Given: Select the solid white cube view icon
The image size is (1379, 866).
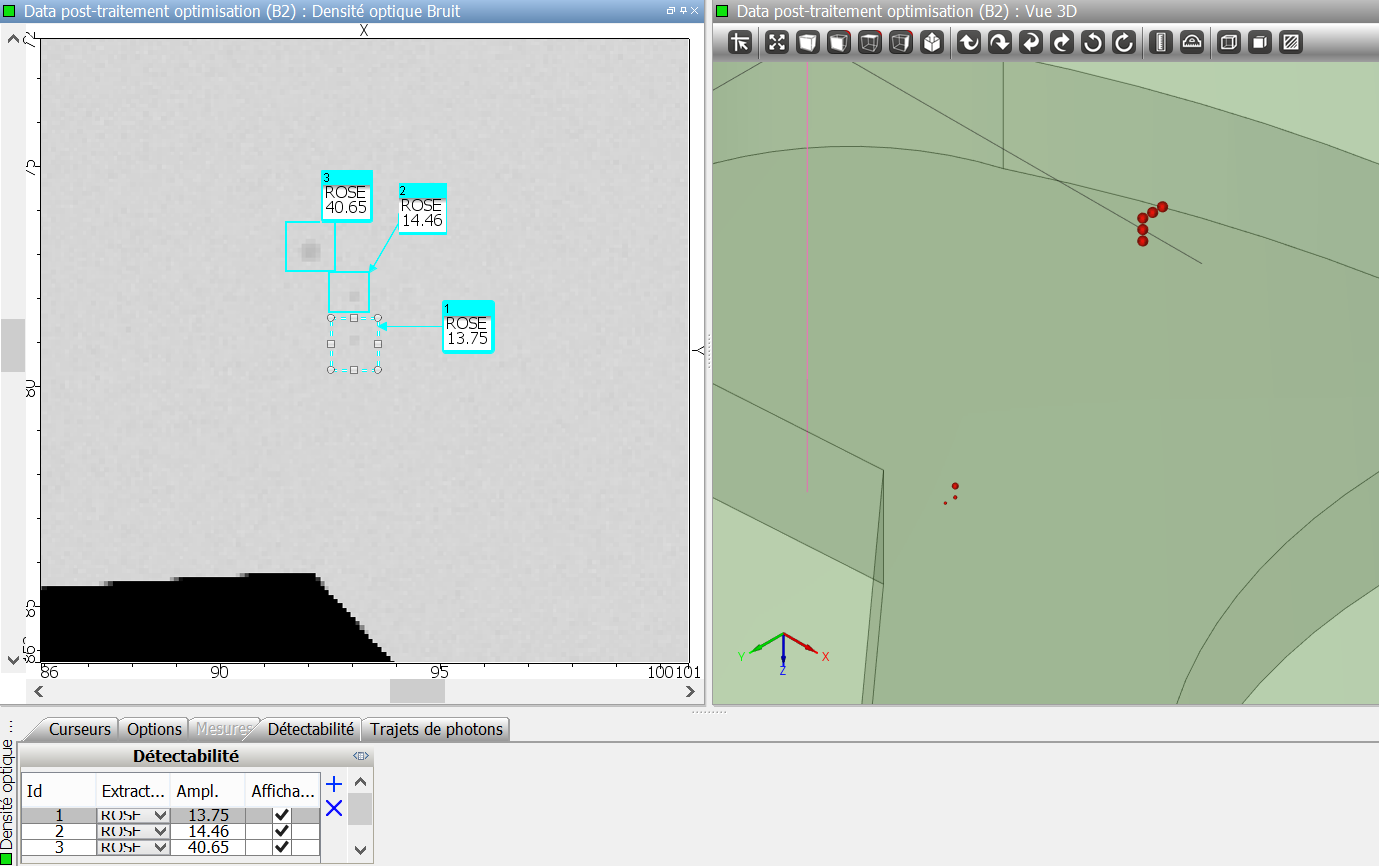Looking at the screenshot, I should [x=808, y=43].
